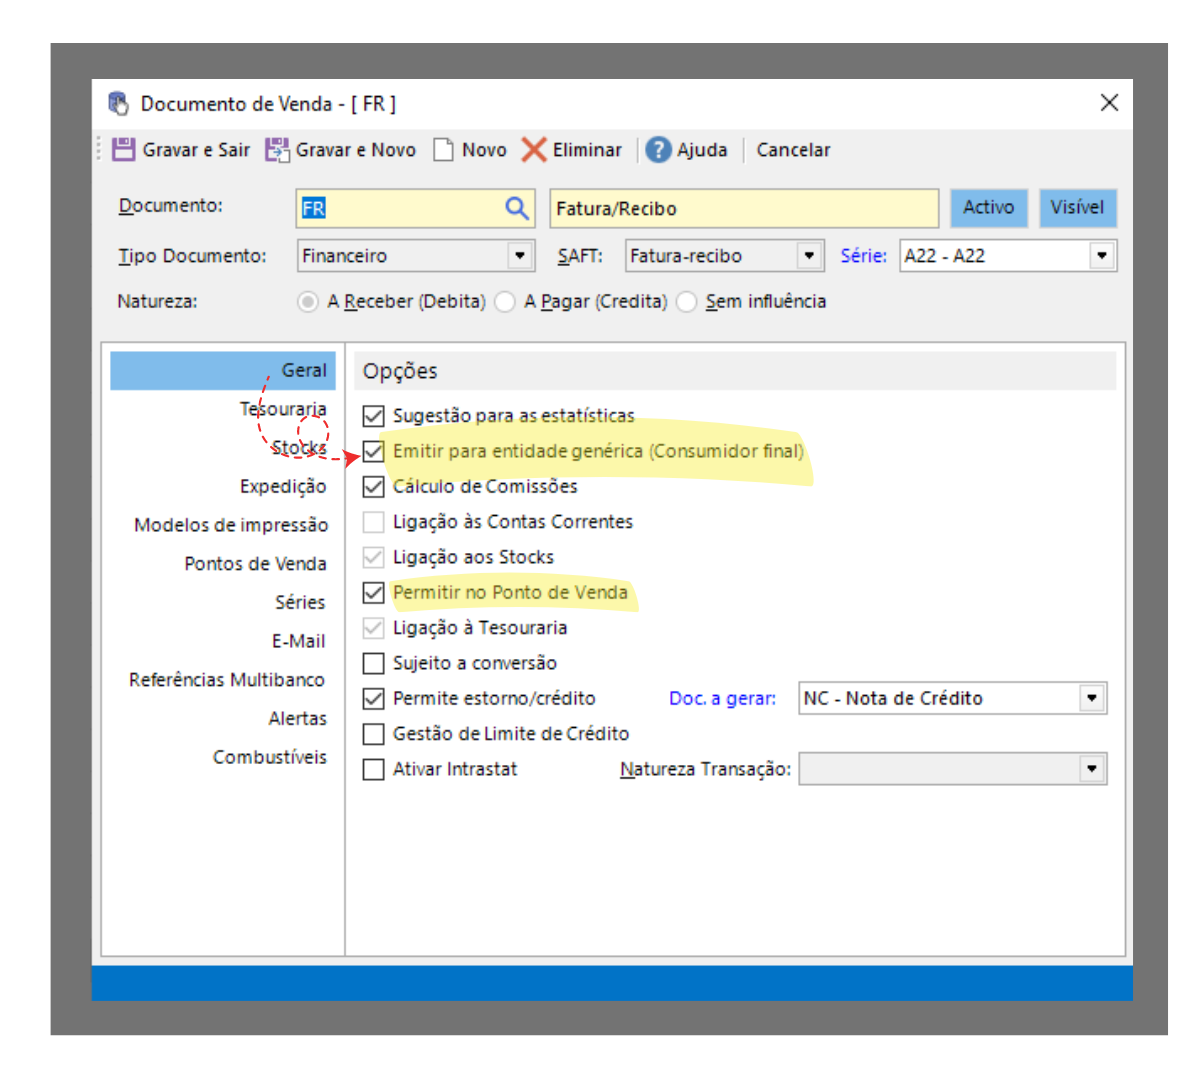
Task: Expand the Doc. a gerar dropdown
Action: [x=1092, y=698]
